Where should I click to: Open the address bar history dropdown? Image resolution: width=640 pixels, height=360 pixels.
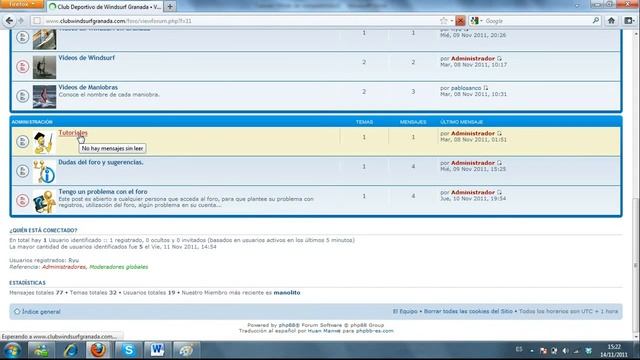click(x=452, y=21)
